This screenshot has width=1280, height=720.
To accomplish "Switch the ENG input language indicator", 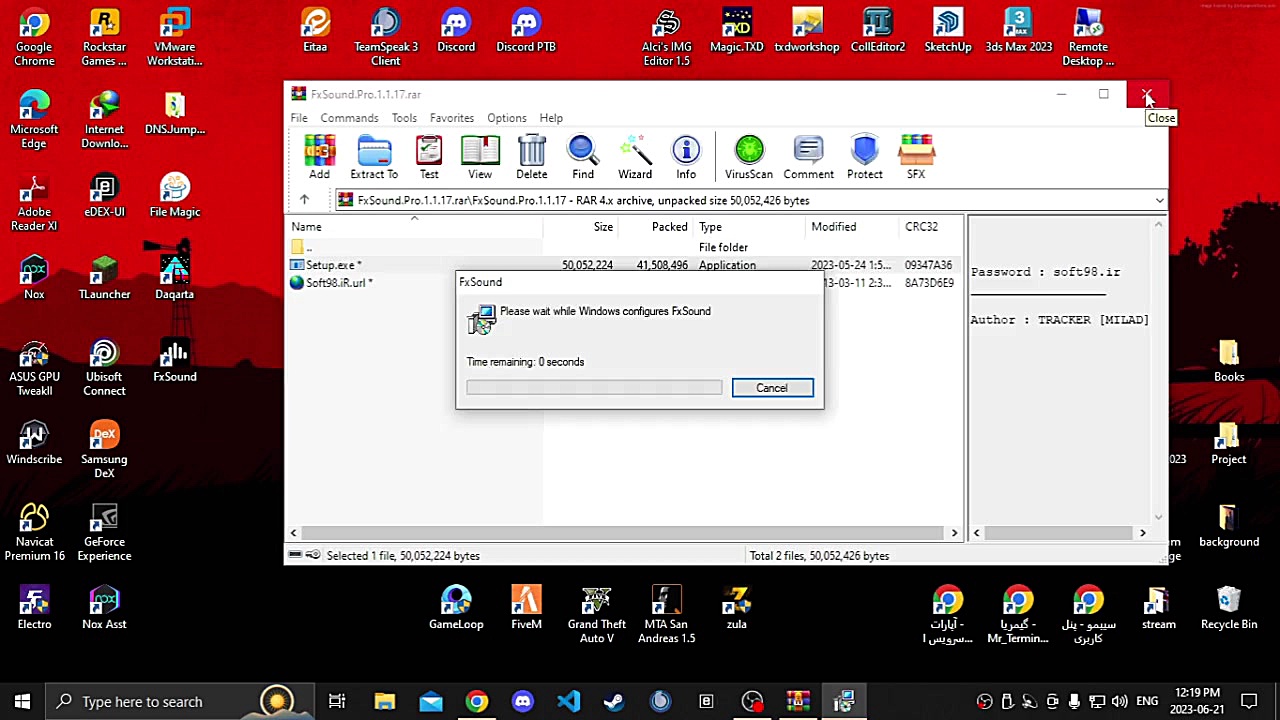I will 1147,701.
